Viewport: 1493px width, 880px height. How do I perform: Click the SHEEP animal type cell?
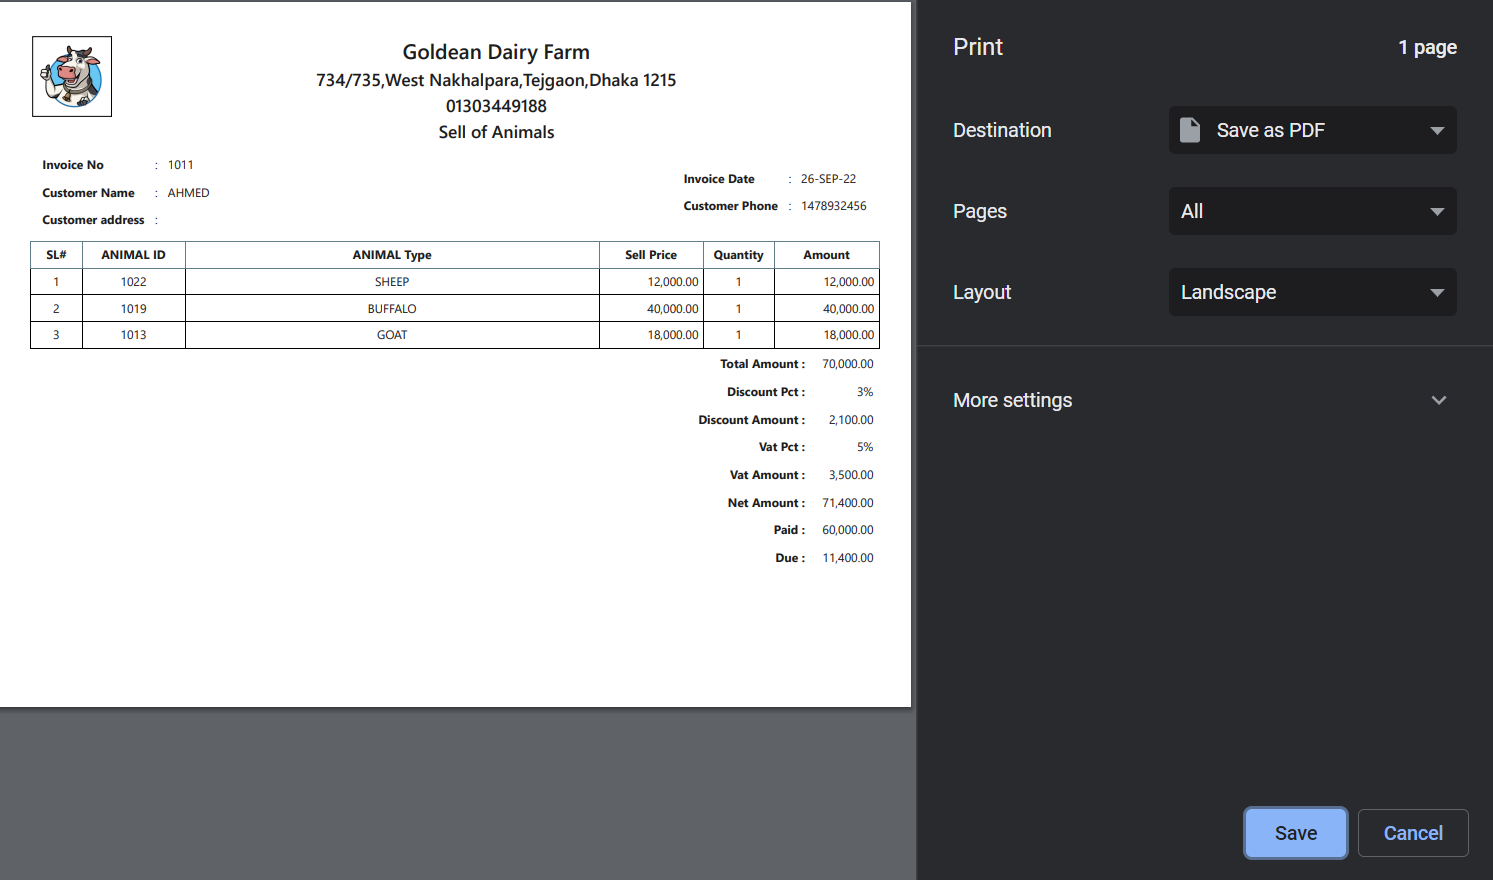point(392,282)
